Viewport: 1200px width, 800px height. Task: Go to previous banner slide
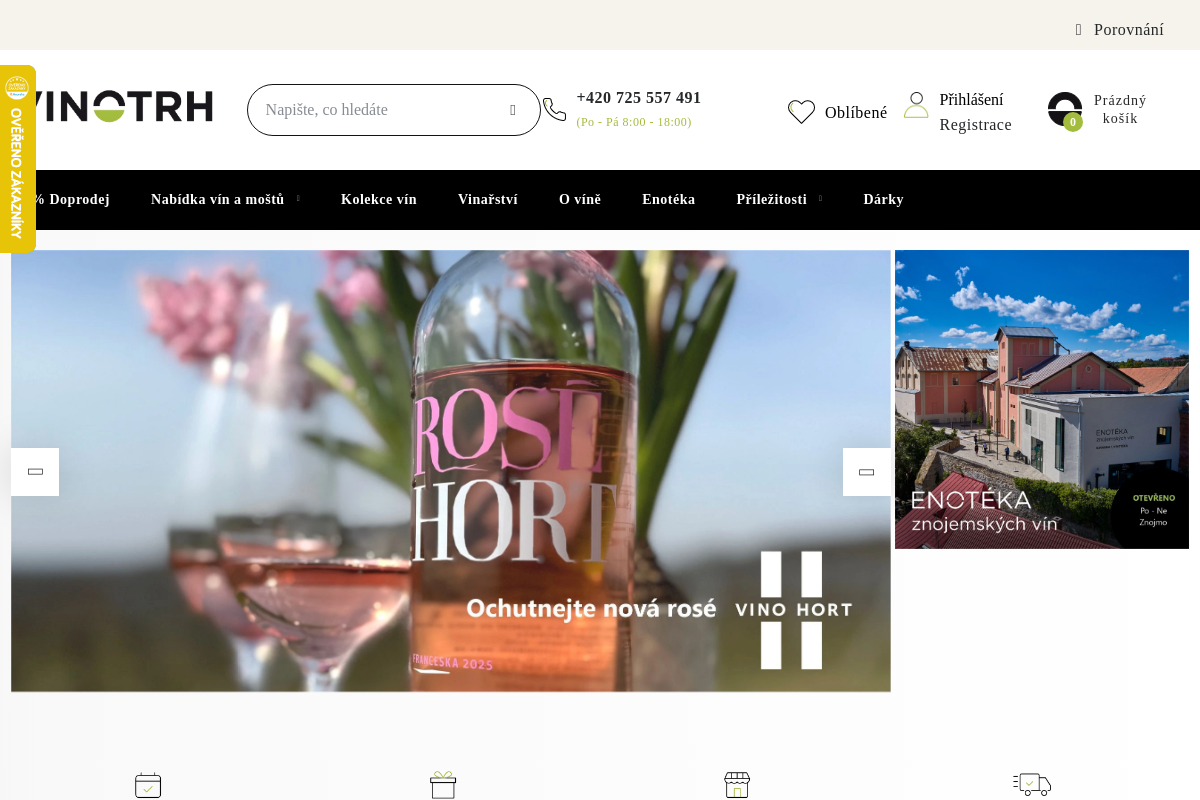click(35, 472)
